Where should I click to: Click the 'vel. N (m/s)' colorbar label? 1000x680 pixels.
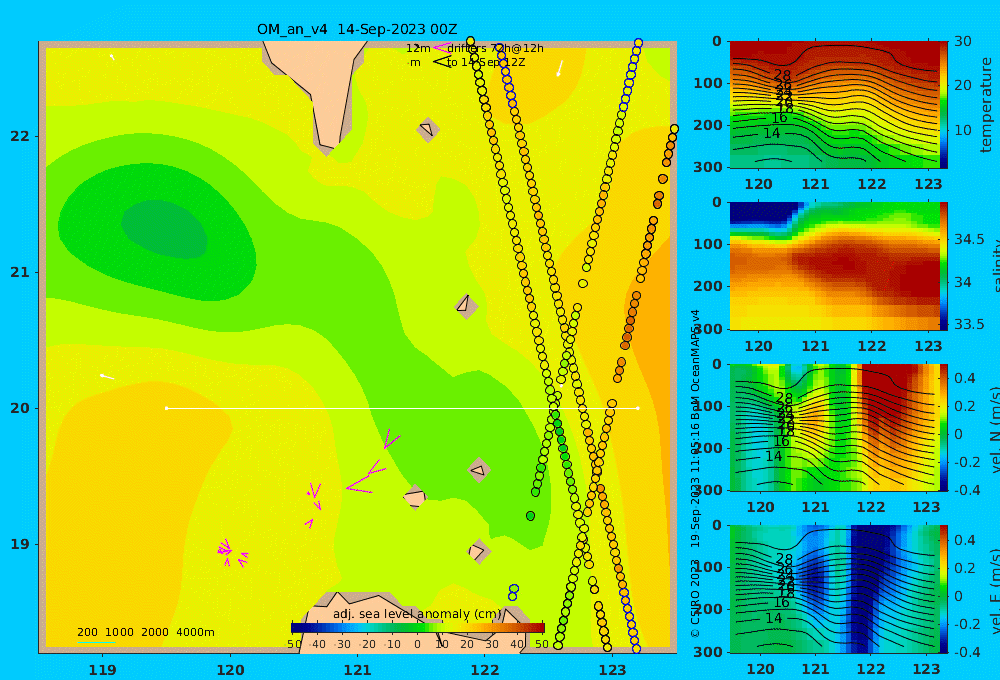(x=994, y=431)
